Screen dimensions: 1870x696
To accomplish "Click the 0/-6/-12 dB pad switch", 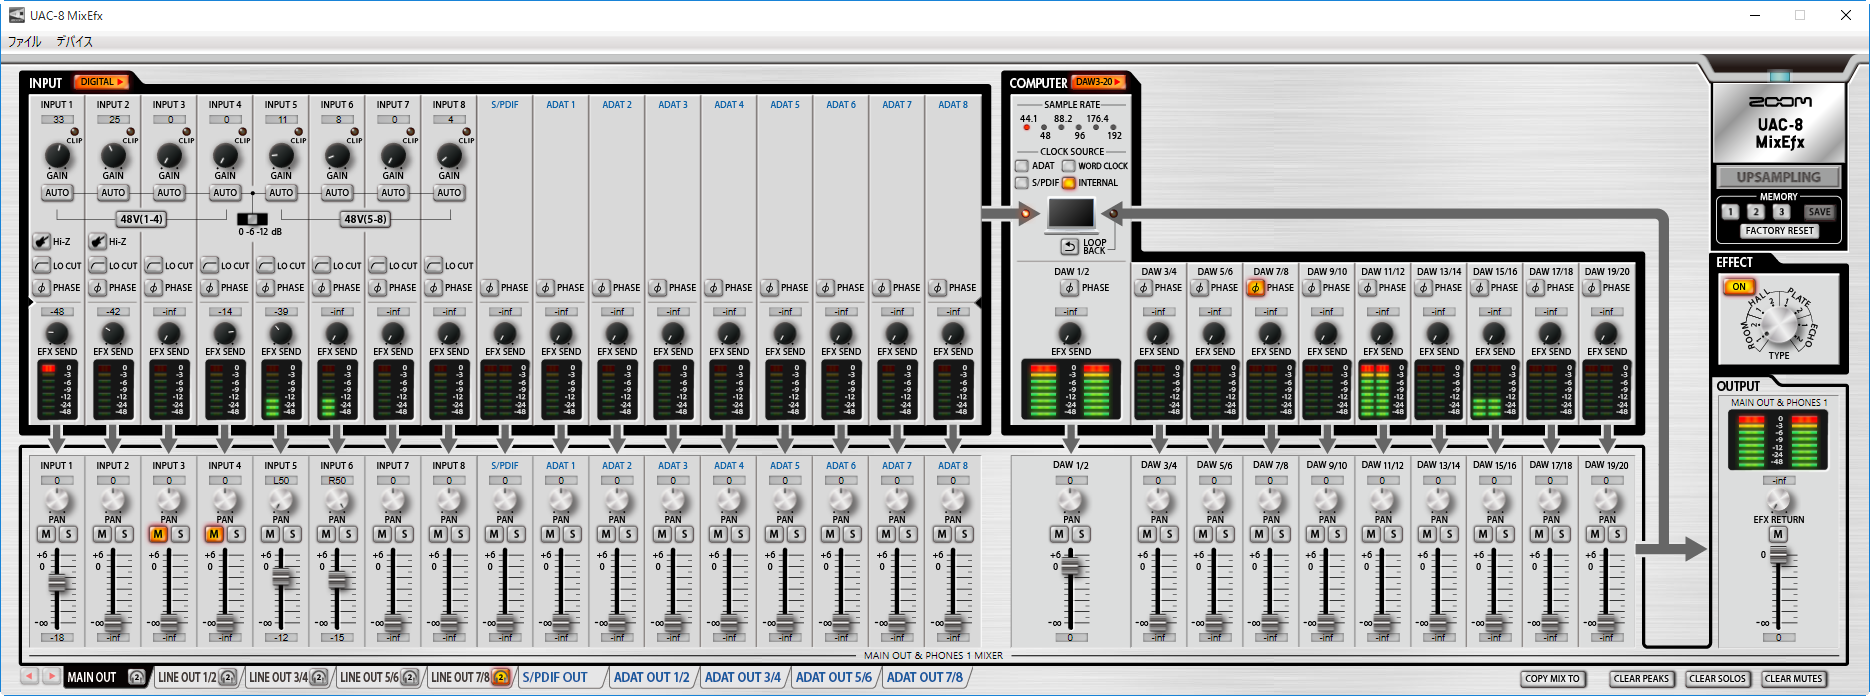I will (252, 219).
